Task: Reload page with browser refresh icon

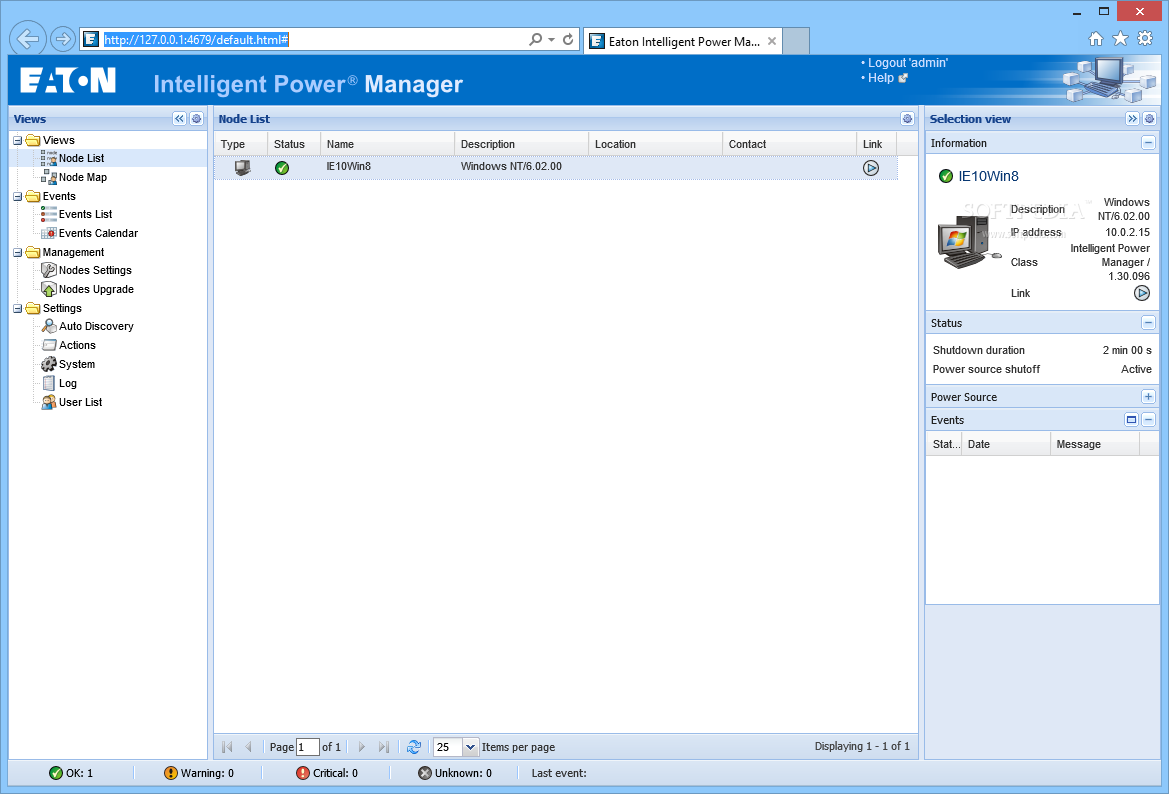Action: click(568, 40)
